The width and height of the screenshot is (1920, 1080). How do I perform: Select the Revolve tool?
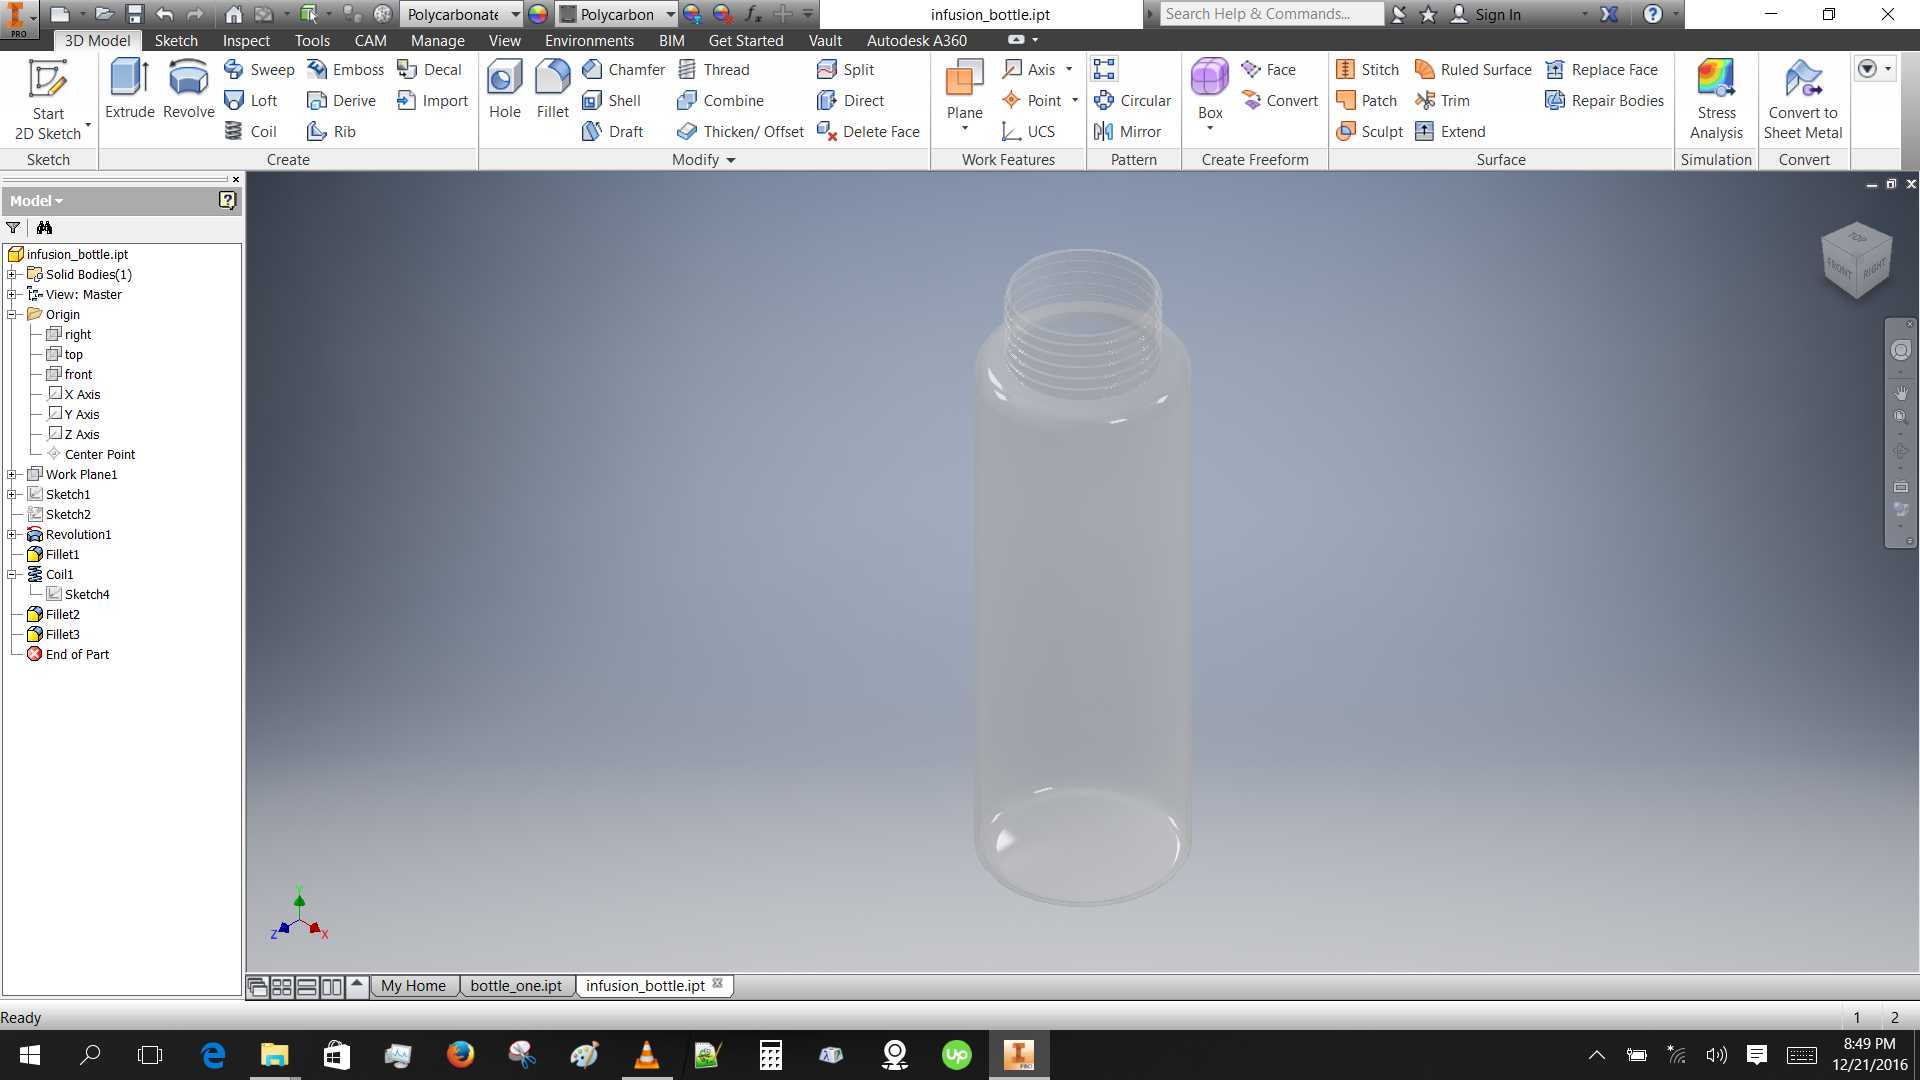(x=188, y=89)
